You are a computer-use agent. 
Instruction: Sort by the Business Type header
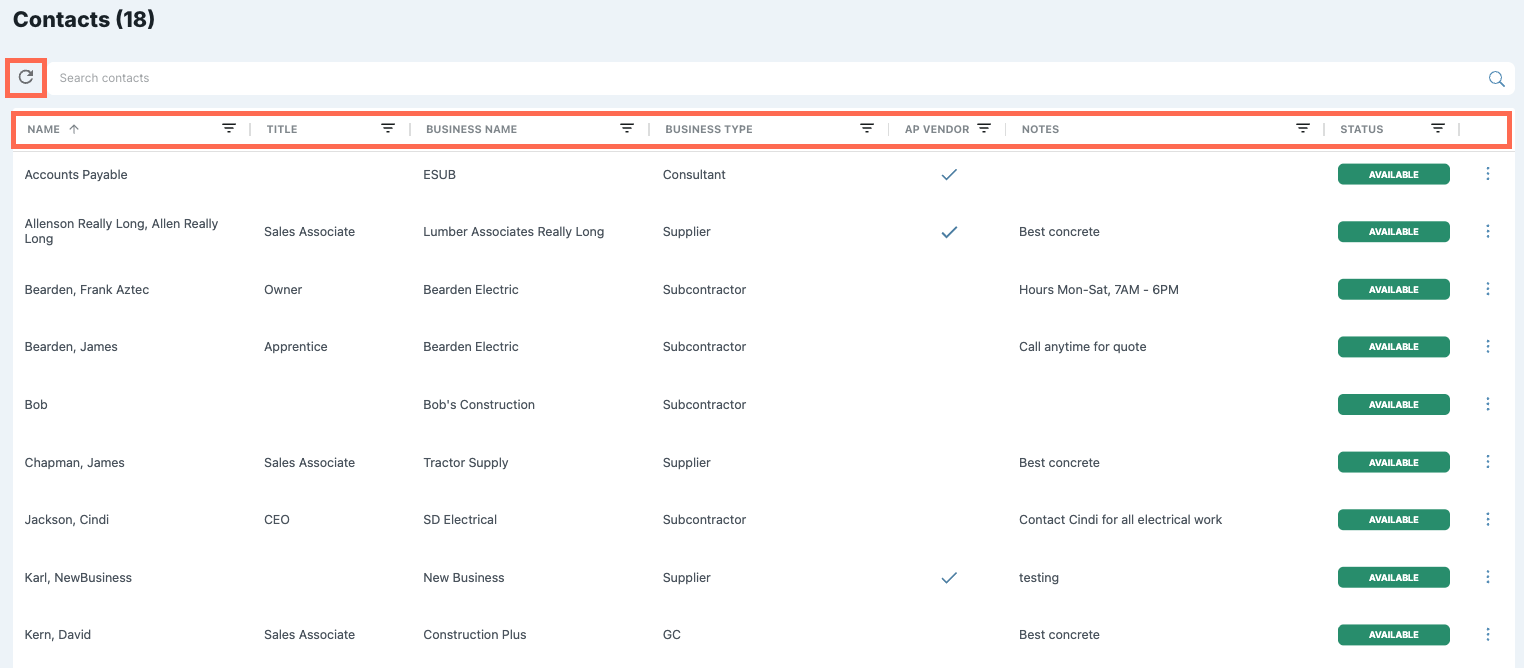click(x=709, y=129)
